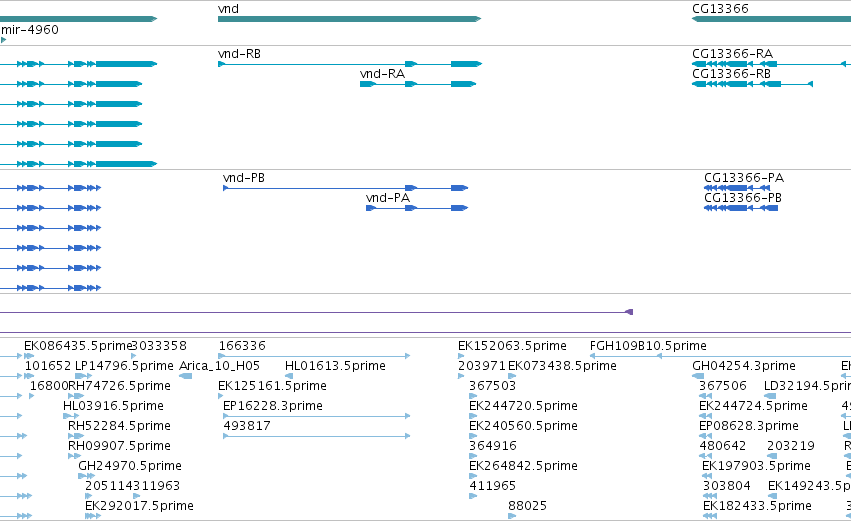
Task: Select the vnd-PB protein feature
Action: click(x=345, y=188)
